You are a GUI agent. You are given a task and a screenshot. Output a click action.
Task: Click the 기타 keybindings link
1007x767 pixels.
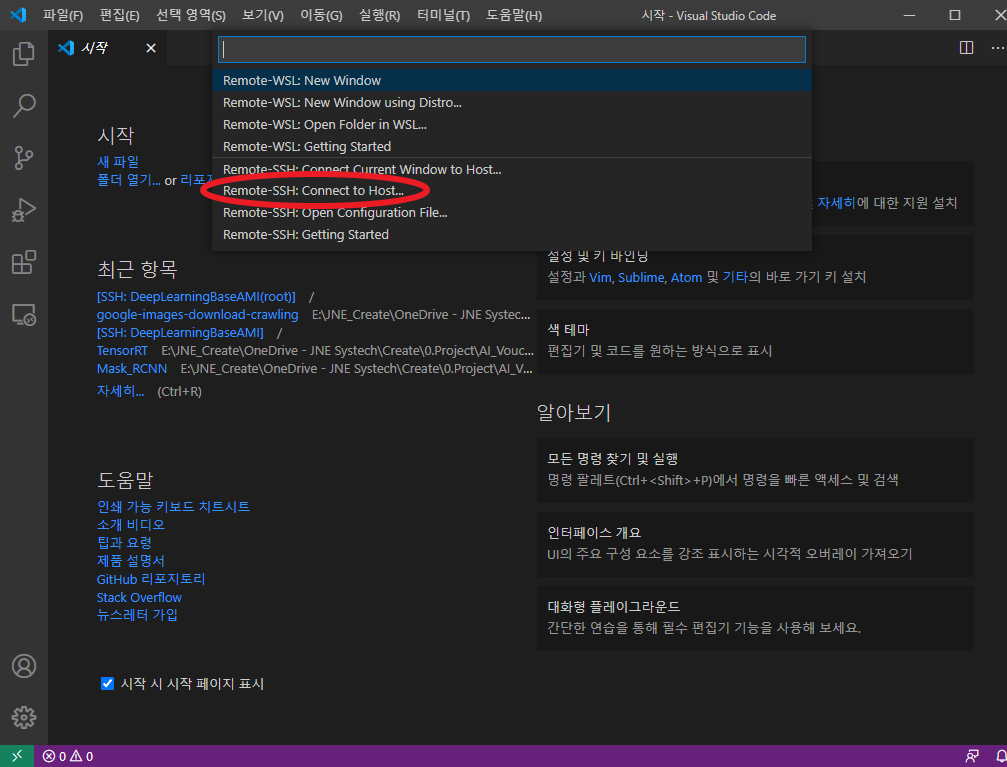pyautogui.click(x=735, y=278)
